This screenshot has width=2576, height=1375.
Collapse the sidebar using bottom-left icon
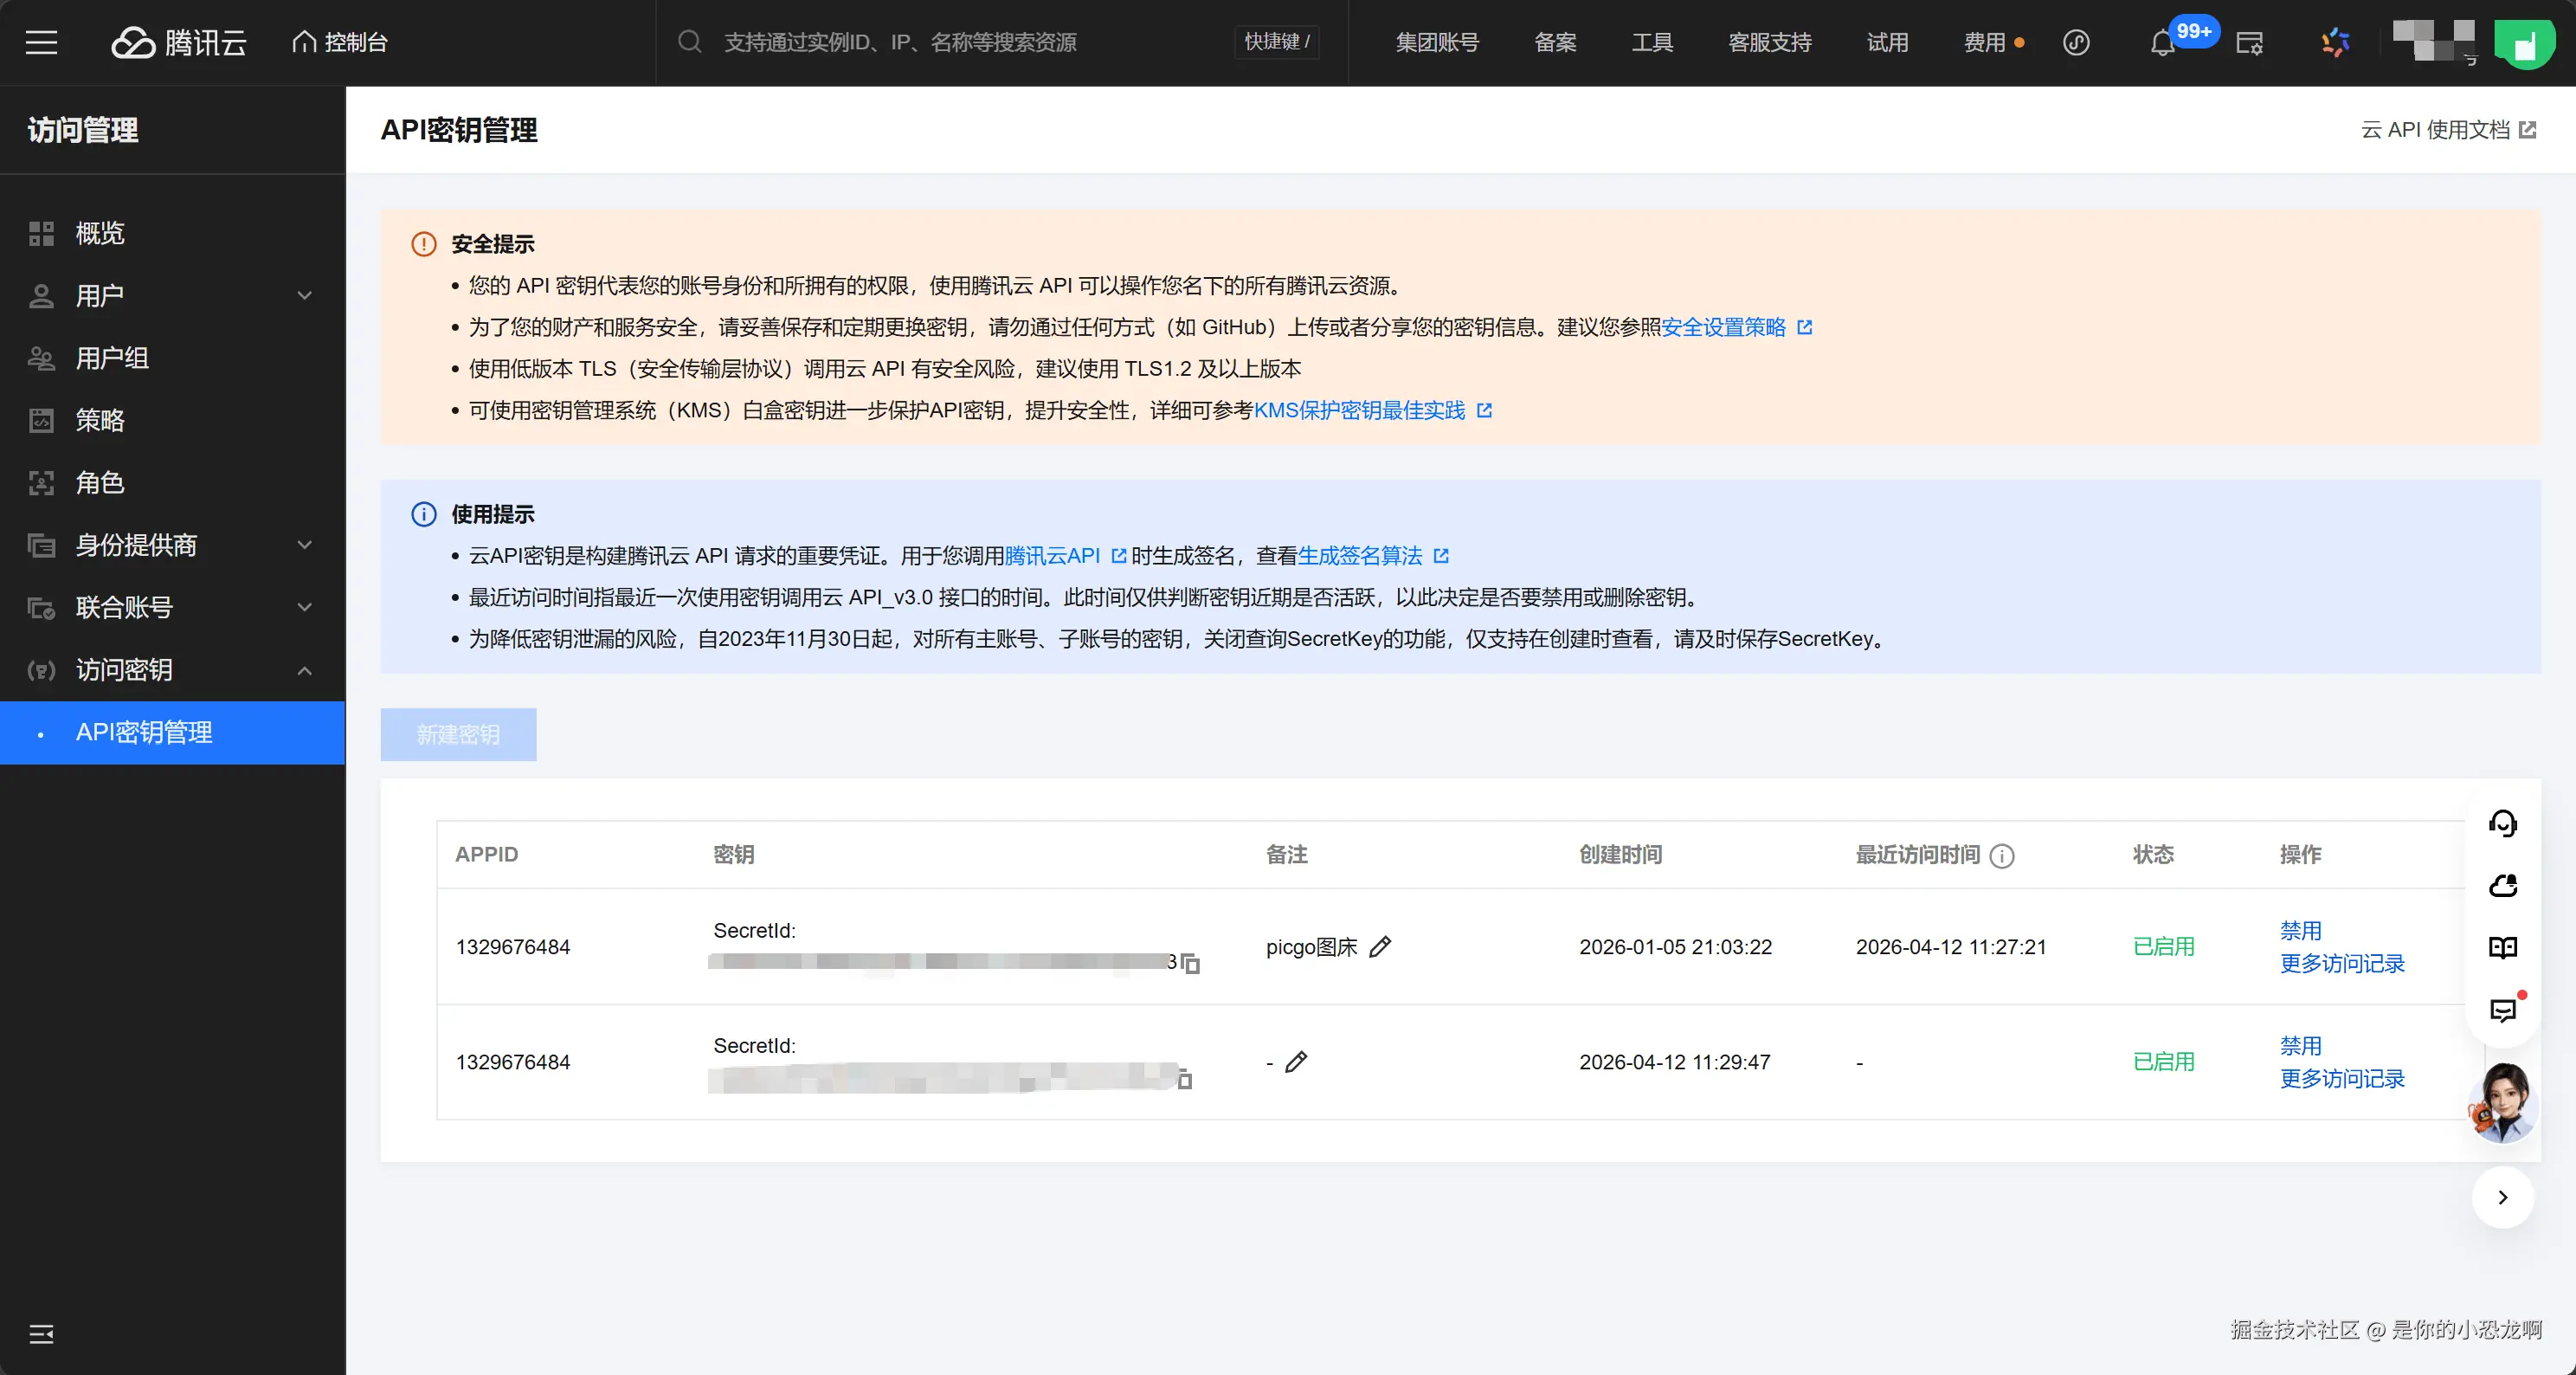point(41,1333)
